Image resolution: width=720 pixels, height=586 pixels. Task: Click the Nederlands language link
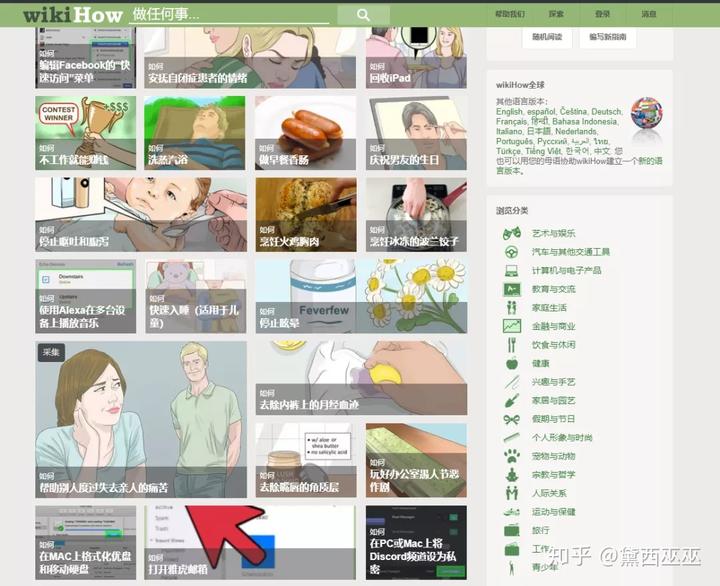click(x=576, y=131)
